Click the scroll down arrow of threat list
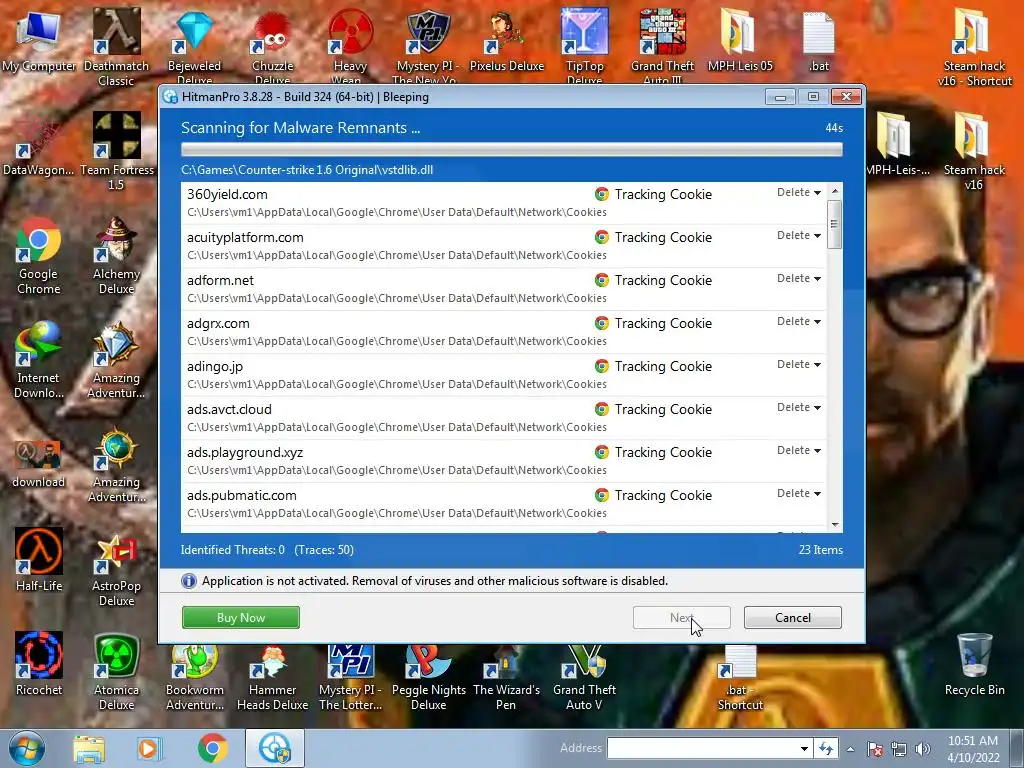This screenshot has height=768, width=1024. [834, 525]
